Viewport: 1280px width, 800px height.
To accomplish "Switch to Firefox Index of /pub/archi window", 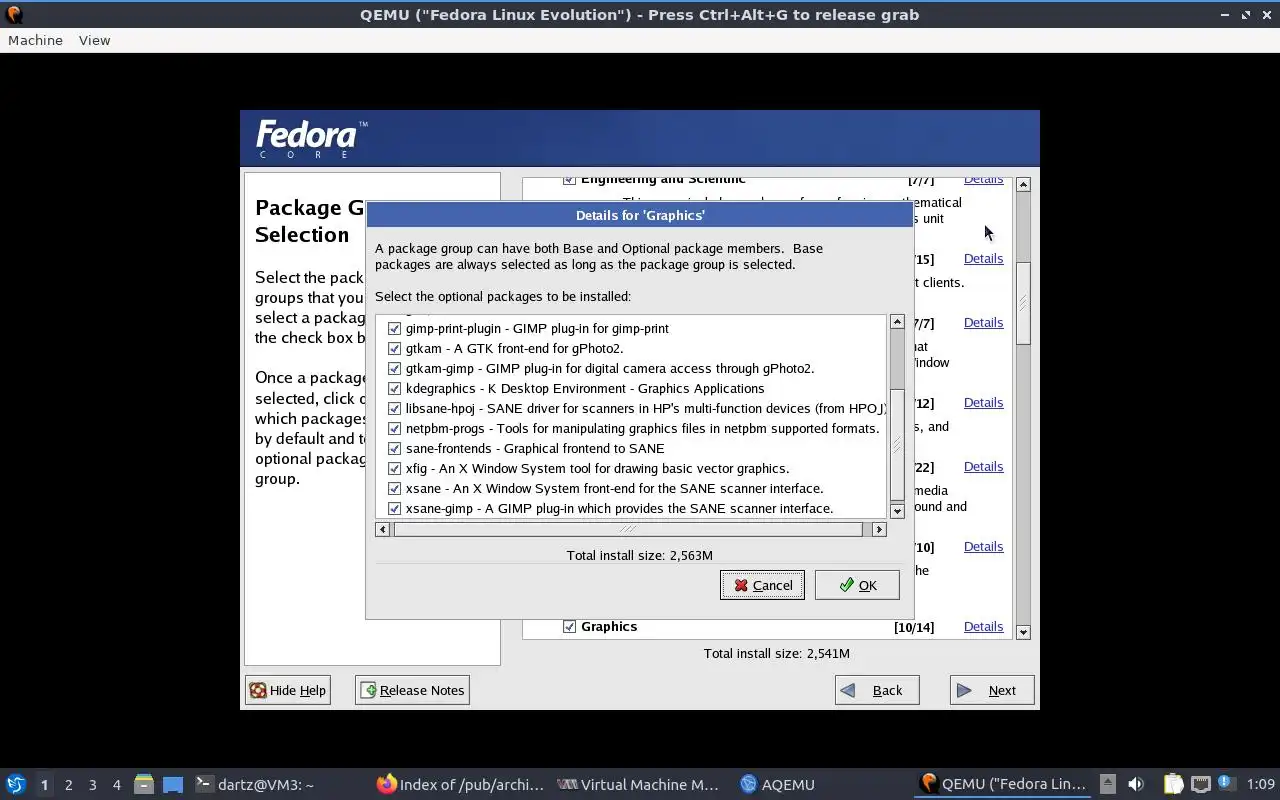I will pyautogui.click(x=461, y=784).
